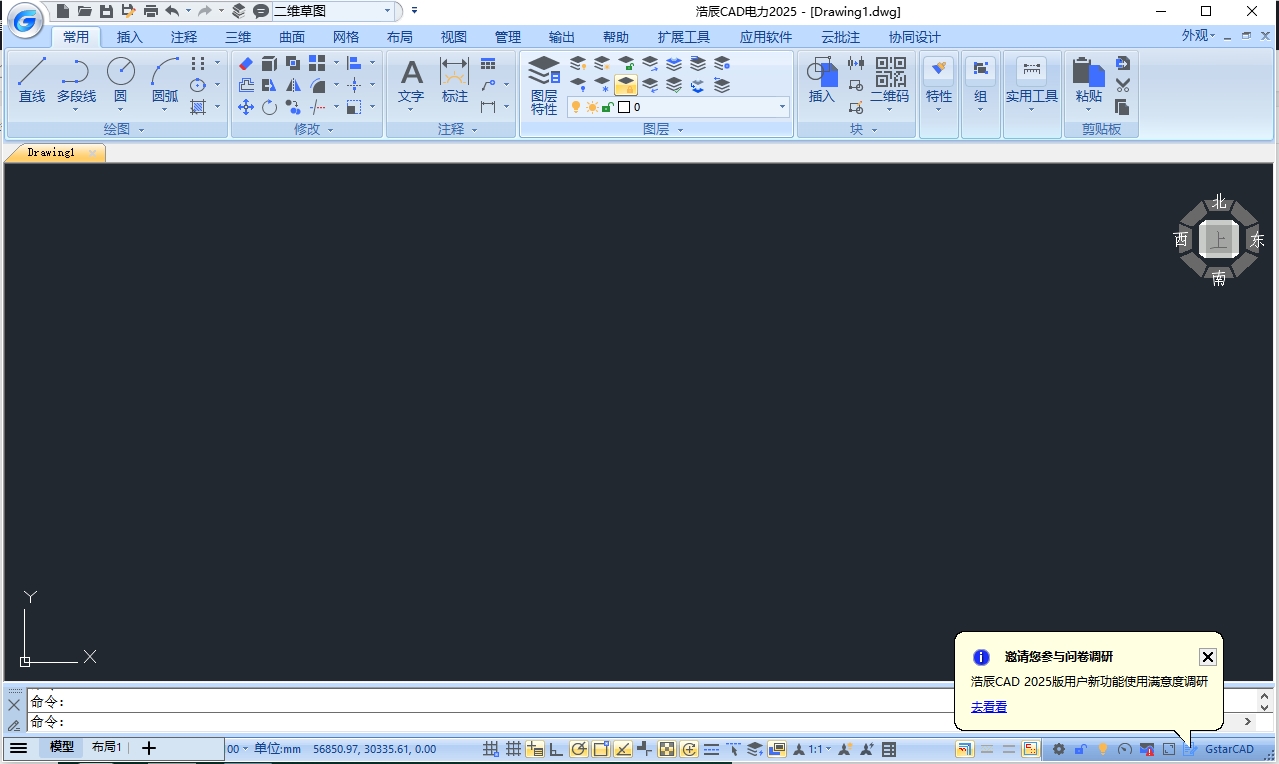
Task: Click the Cut scissors icon in clipboard panel
Action: pos(1123,85)
